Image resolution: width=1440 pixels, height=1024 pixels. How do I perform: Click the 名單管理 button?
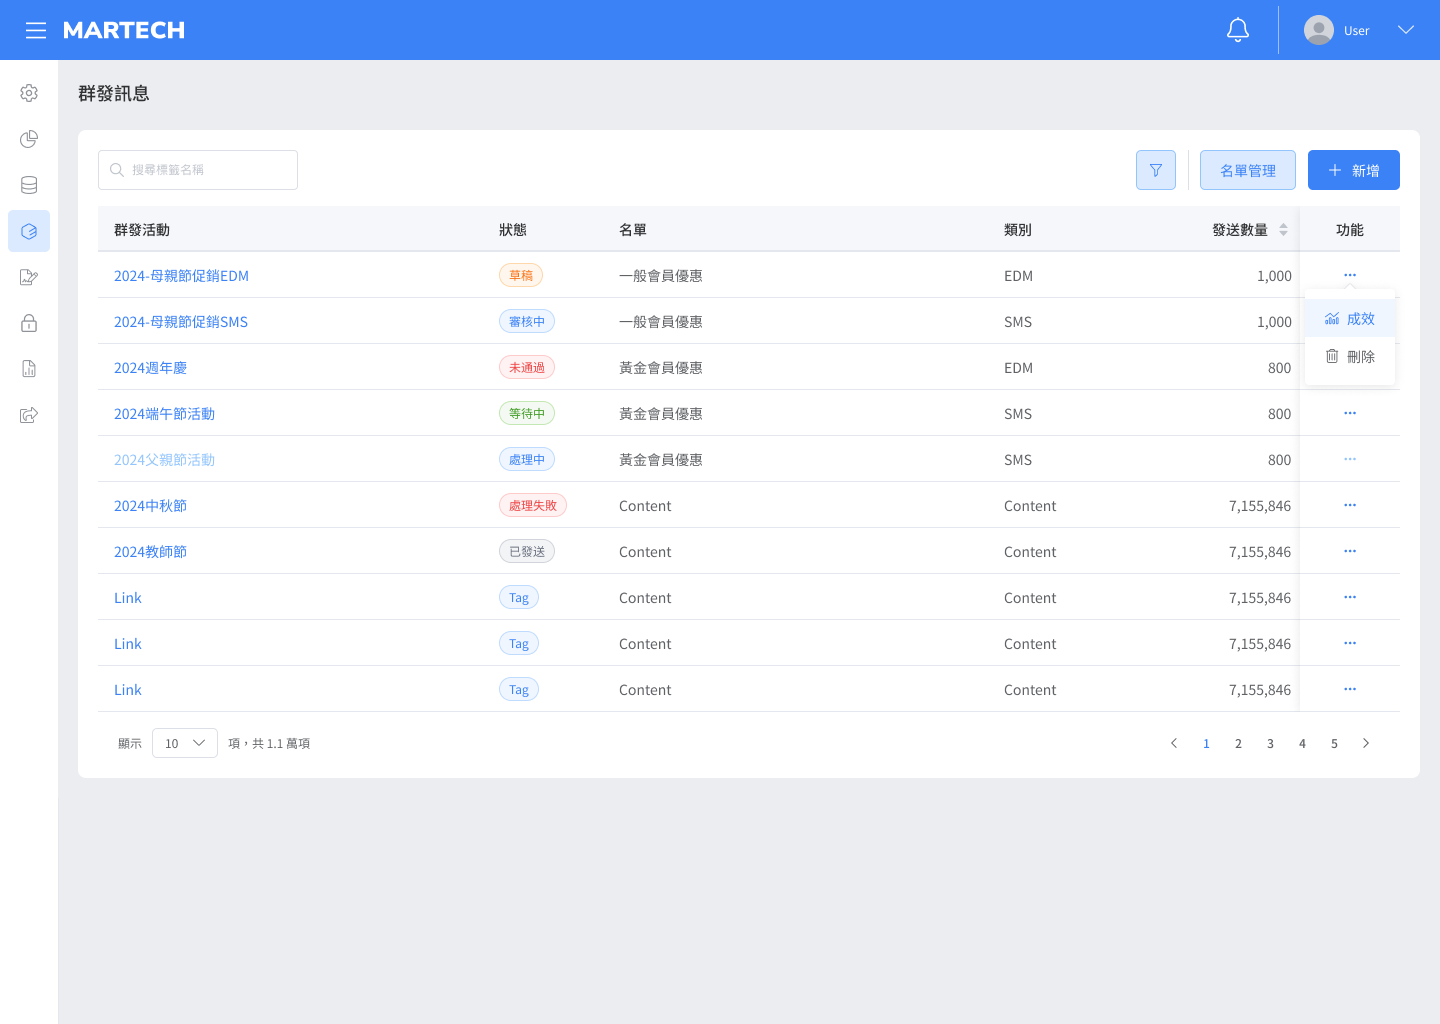1247,170
